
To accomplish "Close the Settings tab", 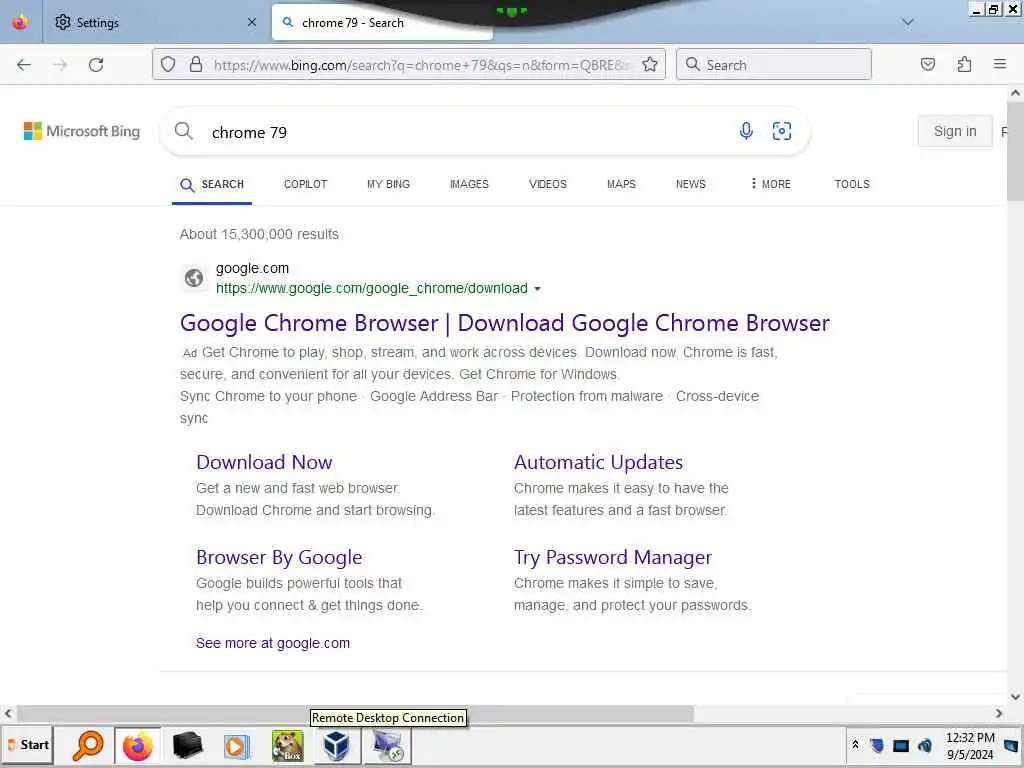I will coord(252,22).
